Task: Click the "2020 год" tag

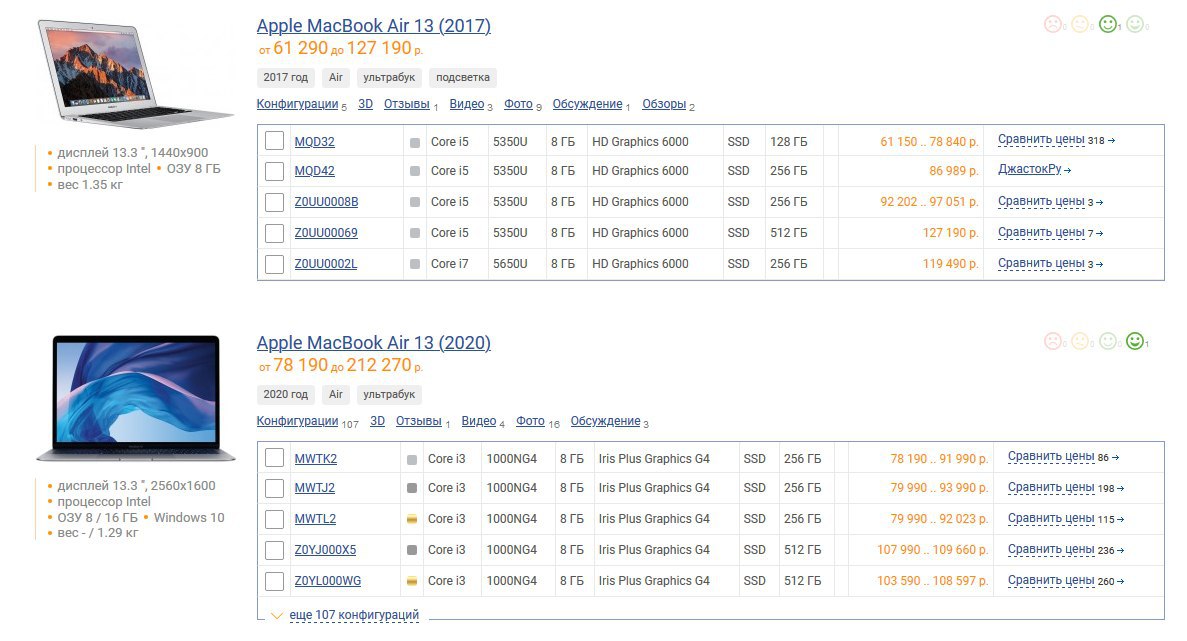Action: click(285, 394)
